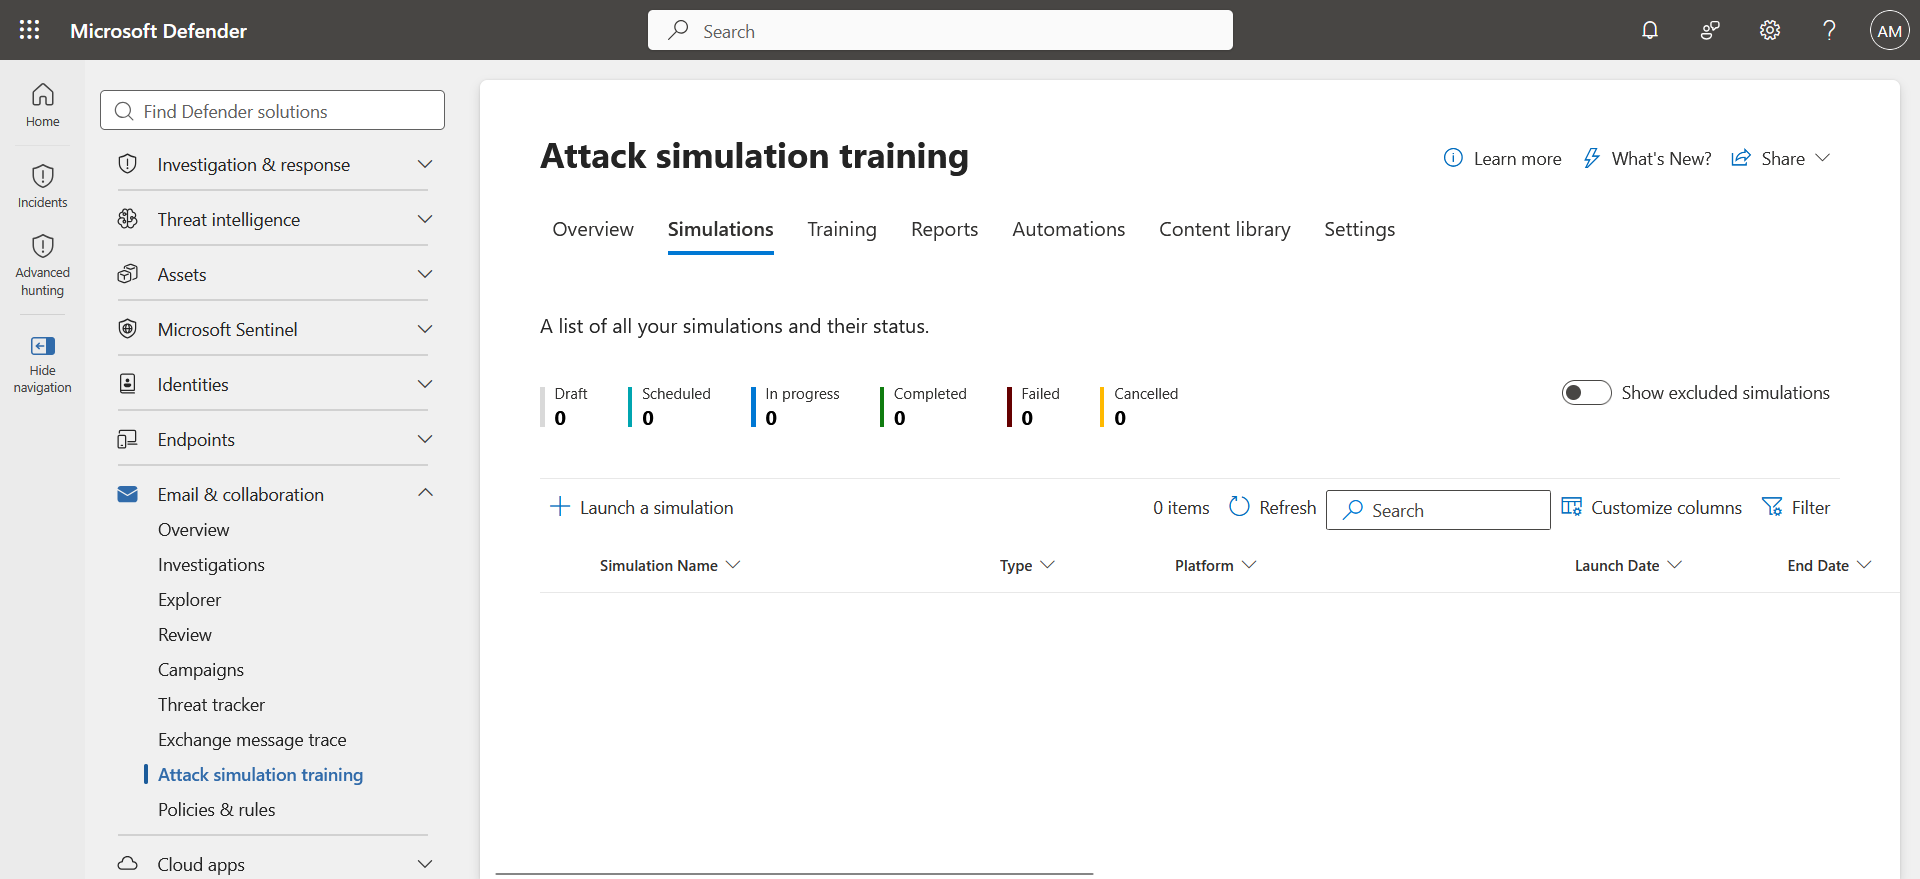Screen dimensions: 1920x879
Task: Open the app launcher waffle icon
Action: [x=30, y=30]
